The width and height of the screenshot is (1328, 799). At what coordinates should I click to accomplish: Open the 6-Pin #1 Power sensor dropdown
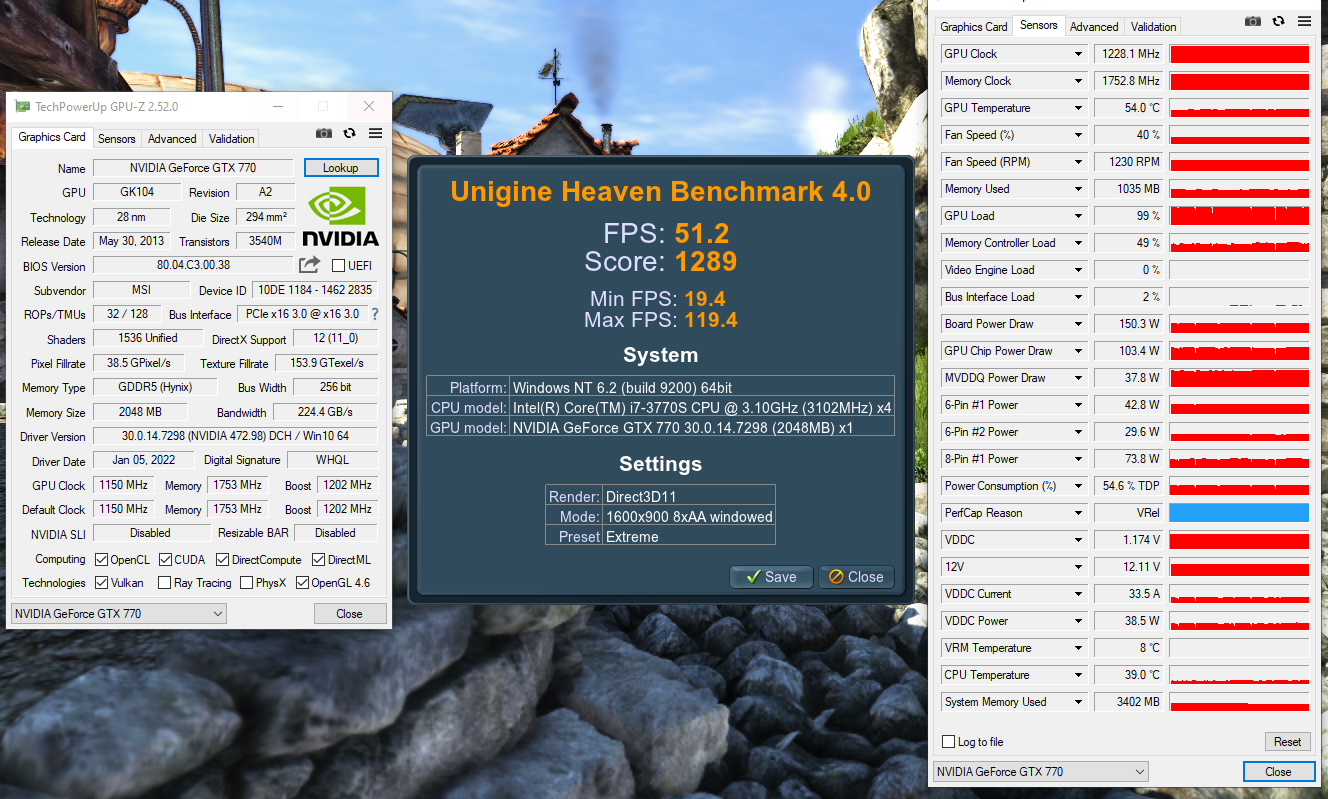coord(1078,405)
